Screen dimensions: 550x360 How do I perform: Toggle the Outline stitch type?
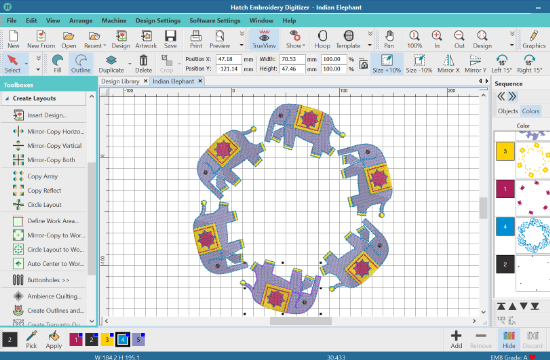tap(81, 64)
